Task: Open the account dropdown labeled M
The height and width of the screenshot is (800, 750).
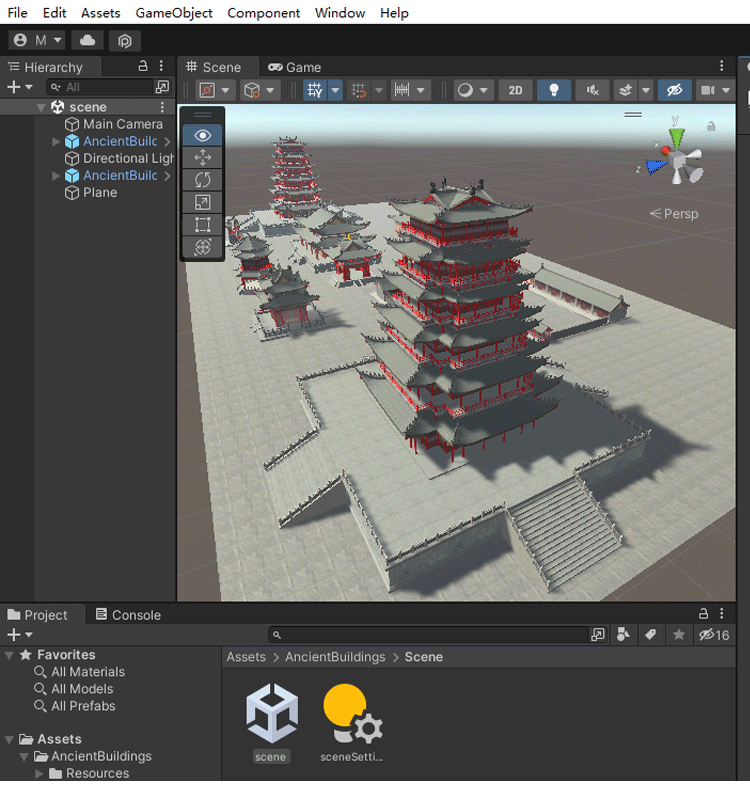Action: coord(38,40)
